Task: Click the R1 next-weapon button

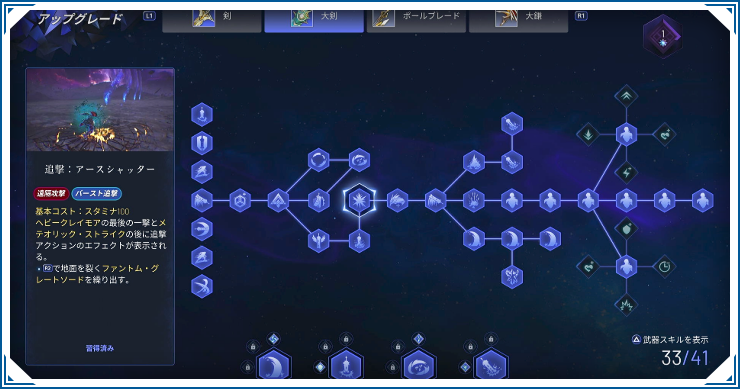Action: (x=581, y=16)
